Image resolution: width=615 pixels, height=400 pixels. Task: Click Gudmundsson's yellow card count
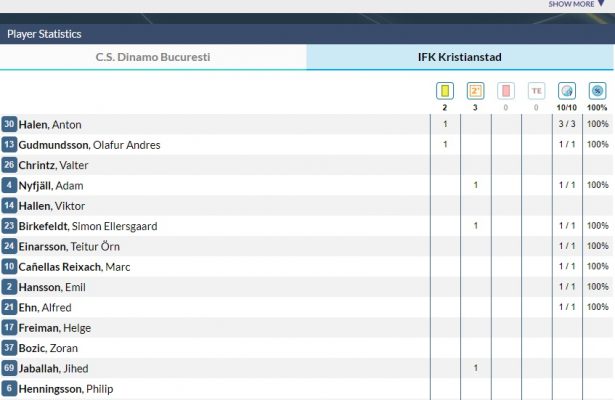click(x=445, y=144)
